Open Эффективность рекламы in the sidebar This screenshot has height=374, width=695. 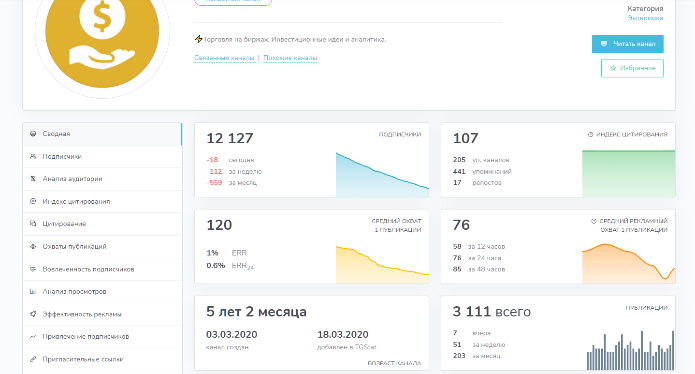[102, 314]
